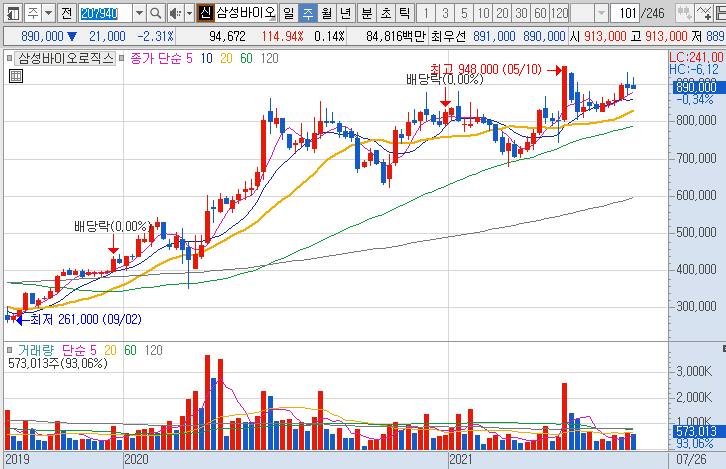This screenshot has width=726, height=469.
Task: Choose interval 5 button
Action: click(464, 13)
